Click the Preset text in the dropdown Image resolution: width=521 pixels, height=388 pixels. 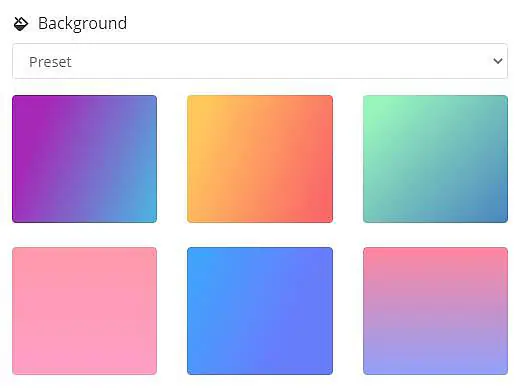[50, 62]
